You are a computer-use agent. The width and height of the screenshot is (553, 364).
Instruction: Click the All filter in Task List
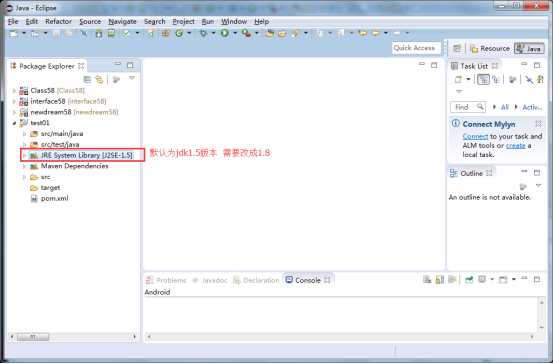pyautogui.click(x=505, y=107)
